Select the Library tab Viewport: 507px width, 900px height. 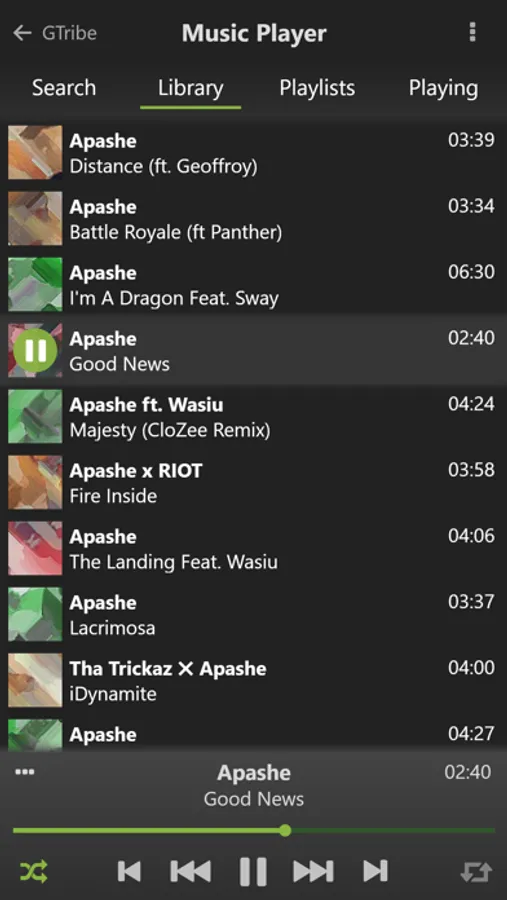191,88
